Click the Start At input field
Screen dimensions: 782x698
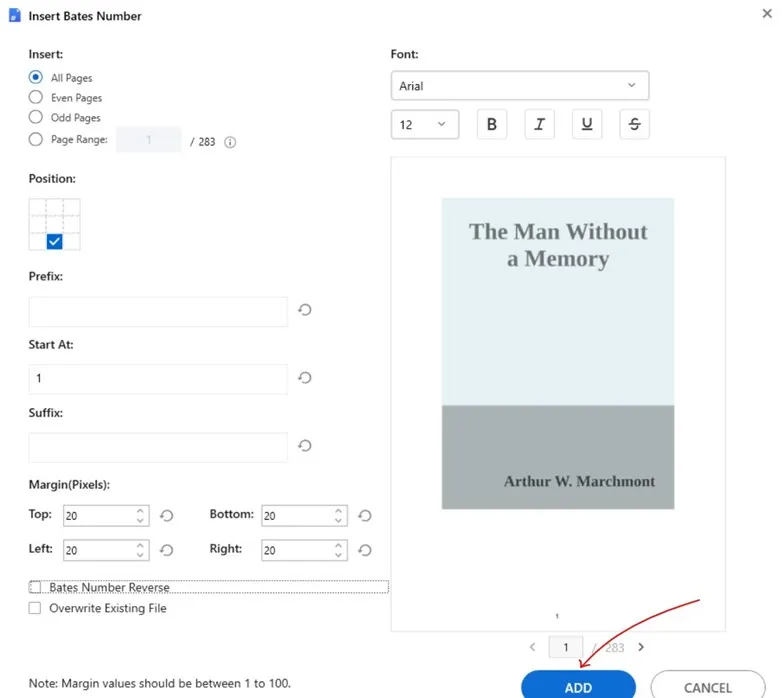(157, 379)
